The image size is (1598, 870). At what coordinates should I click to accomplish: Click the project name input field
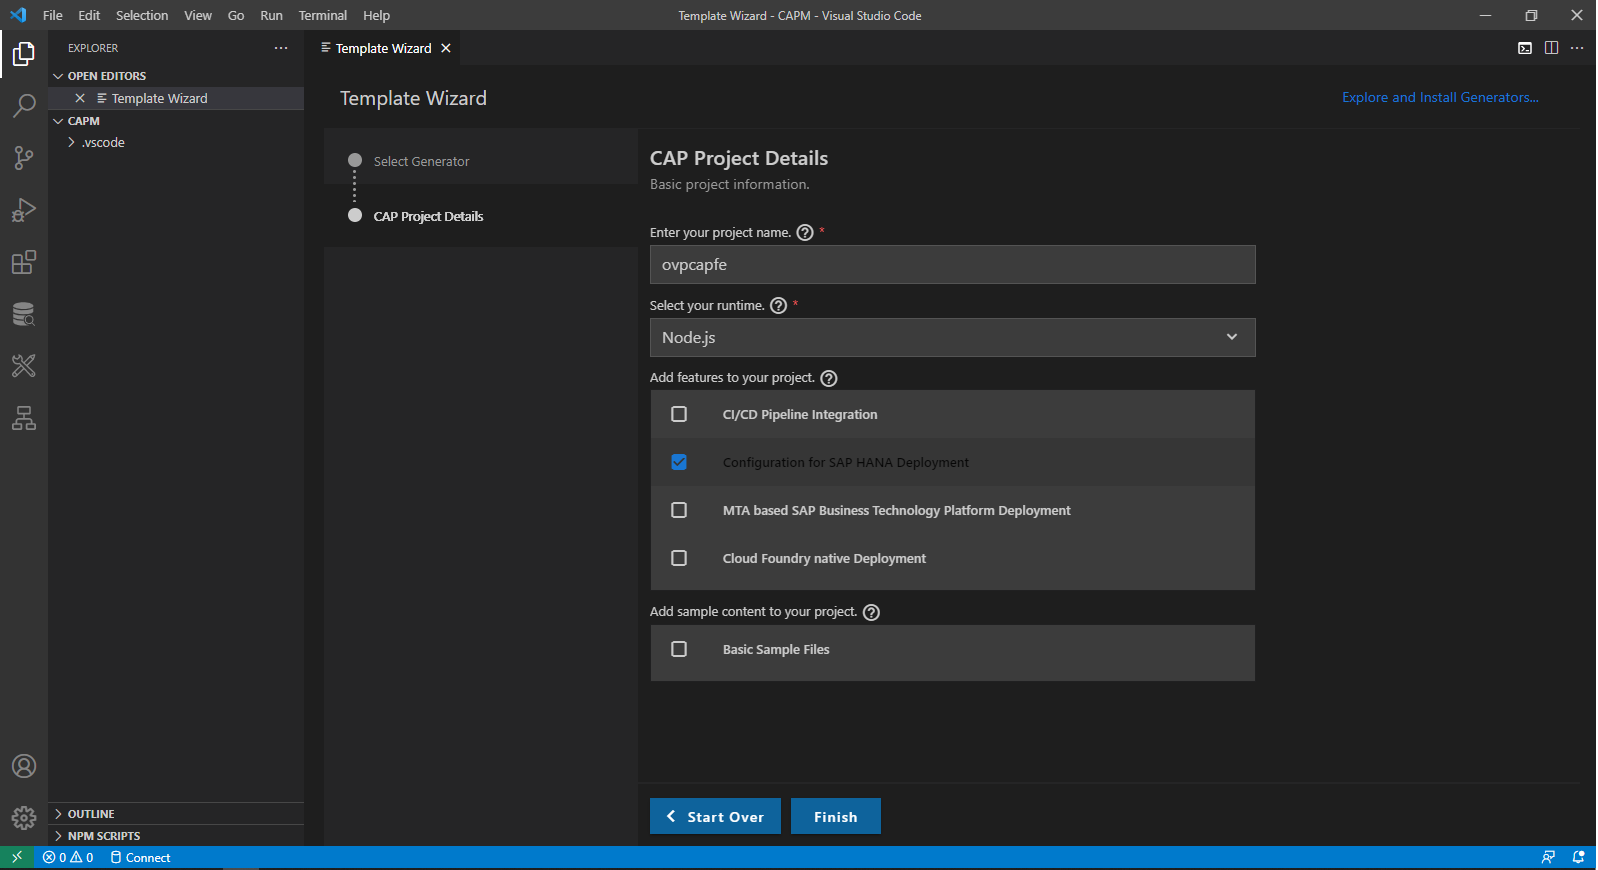click(952, 265)
